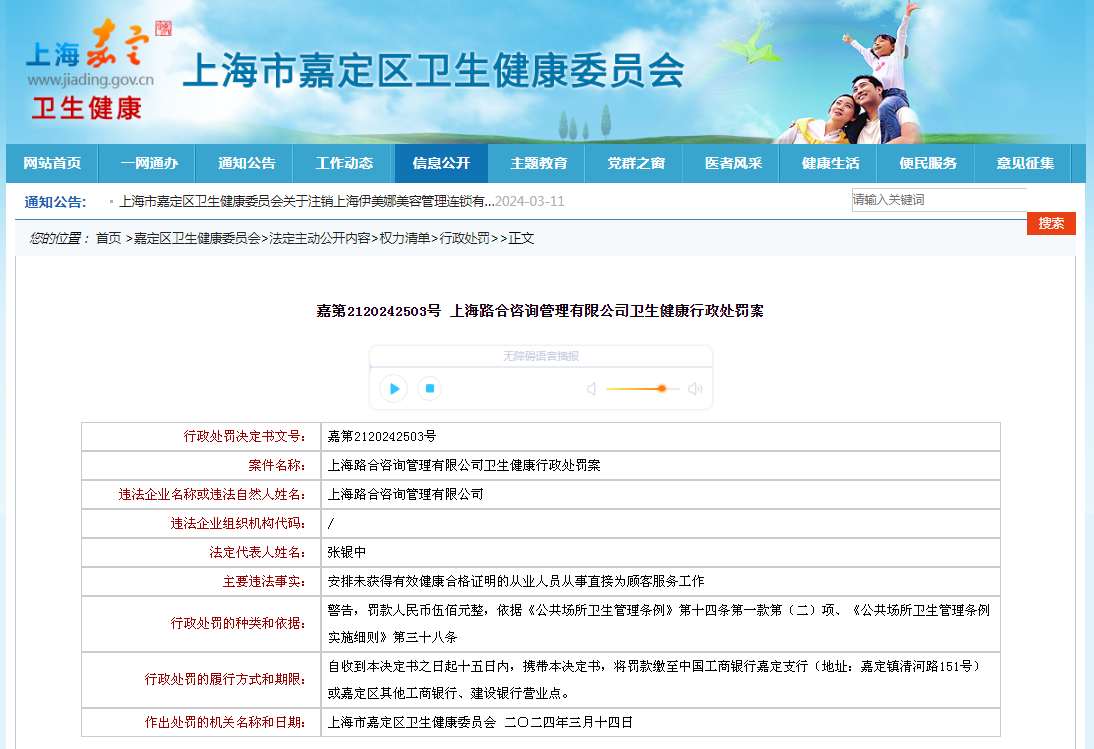
Task: Select the main violation facts text
Action: [x=516, y=581]
